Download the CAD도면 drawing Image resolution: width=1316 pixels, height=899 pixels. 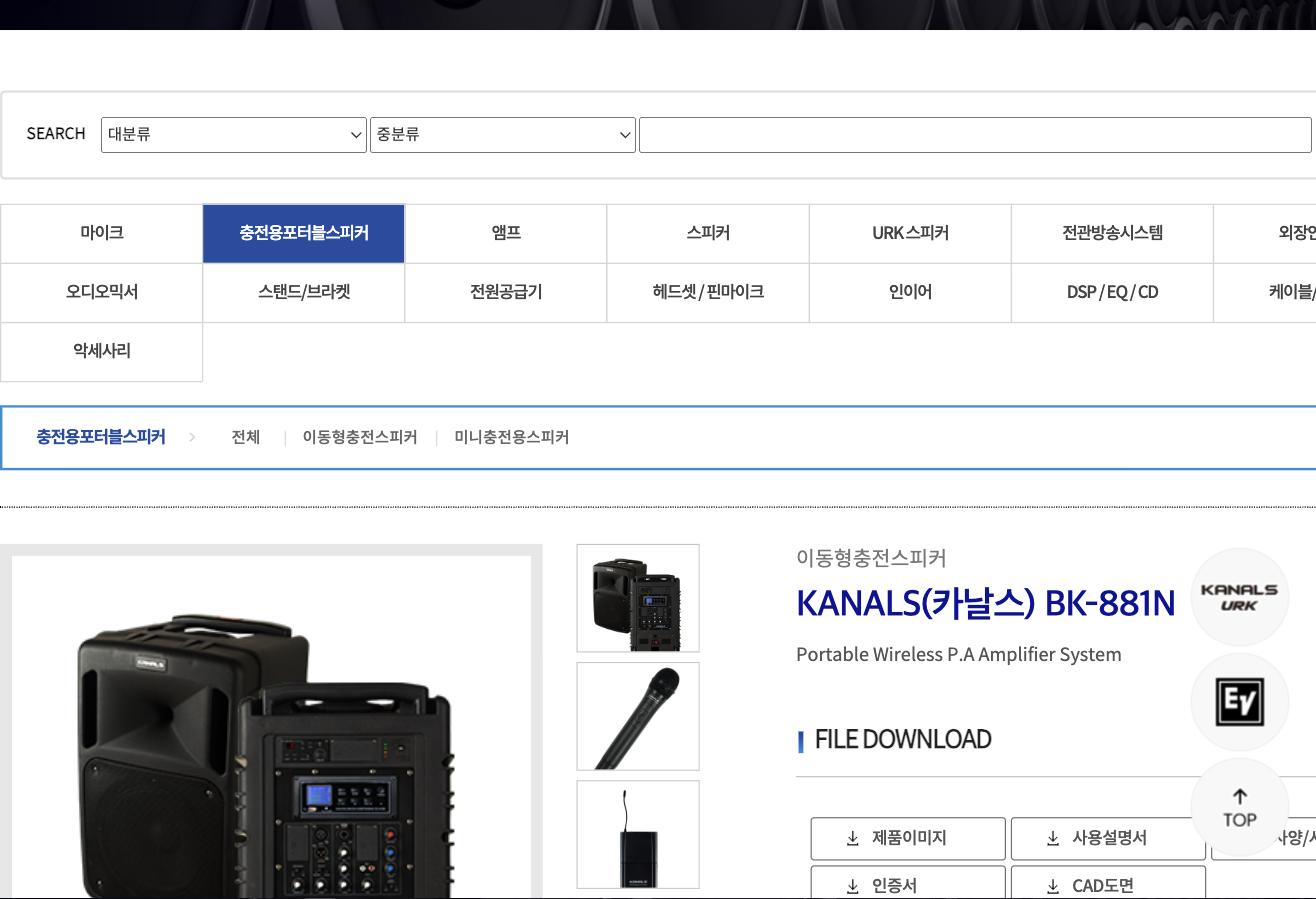coord(1108,883)
